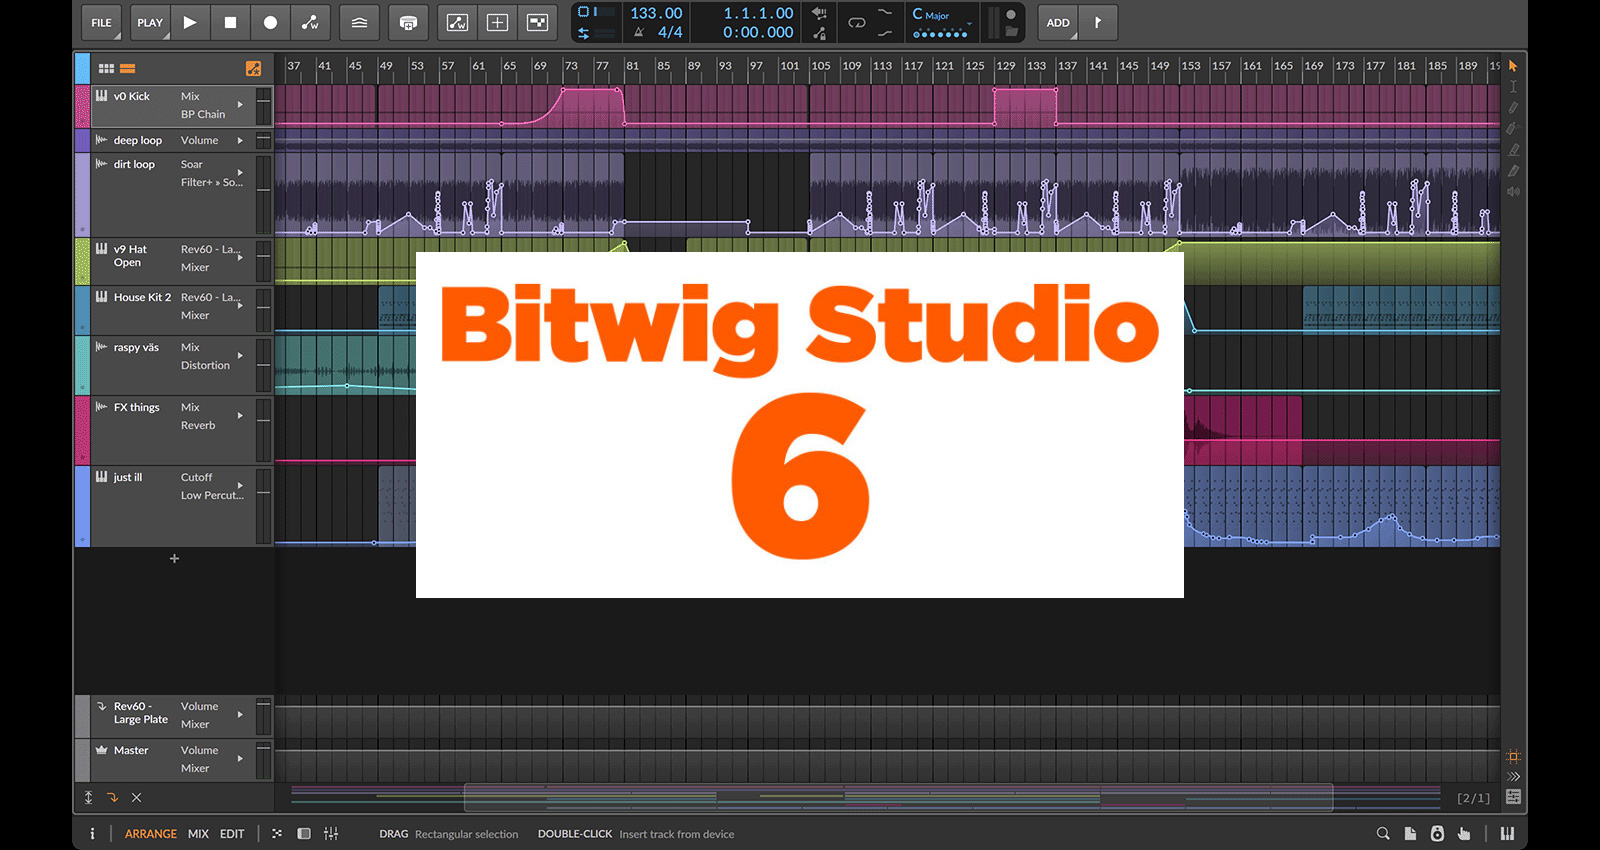Open the project file panel icon

point(1410,833)
